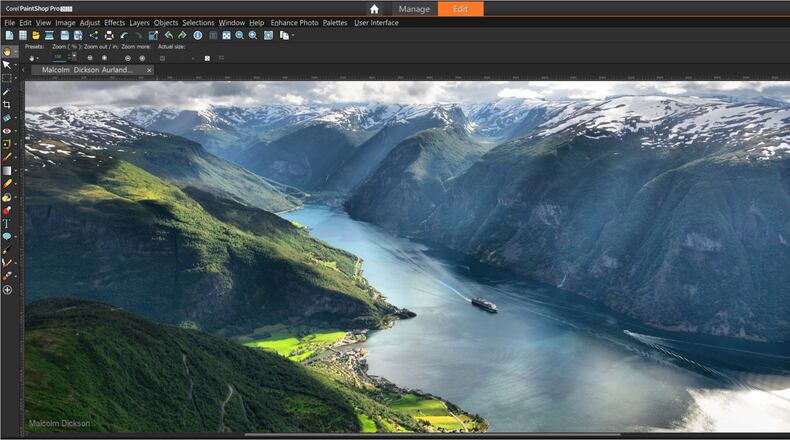This screenshot has width=790, height=440.
Task: Click the Zoom In magnifier icon
Action: (x=253, y=35)
